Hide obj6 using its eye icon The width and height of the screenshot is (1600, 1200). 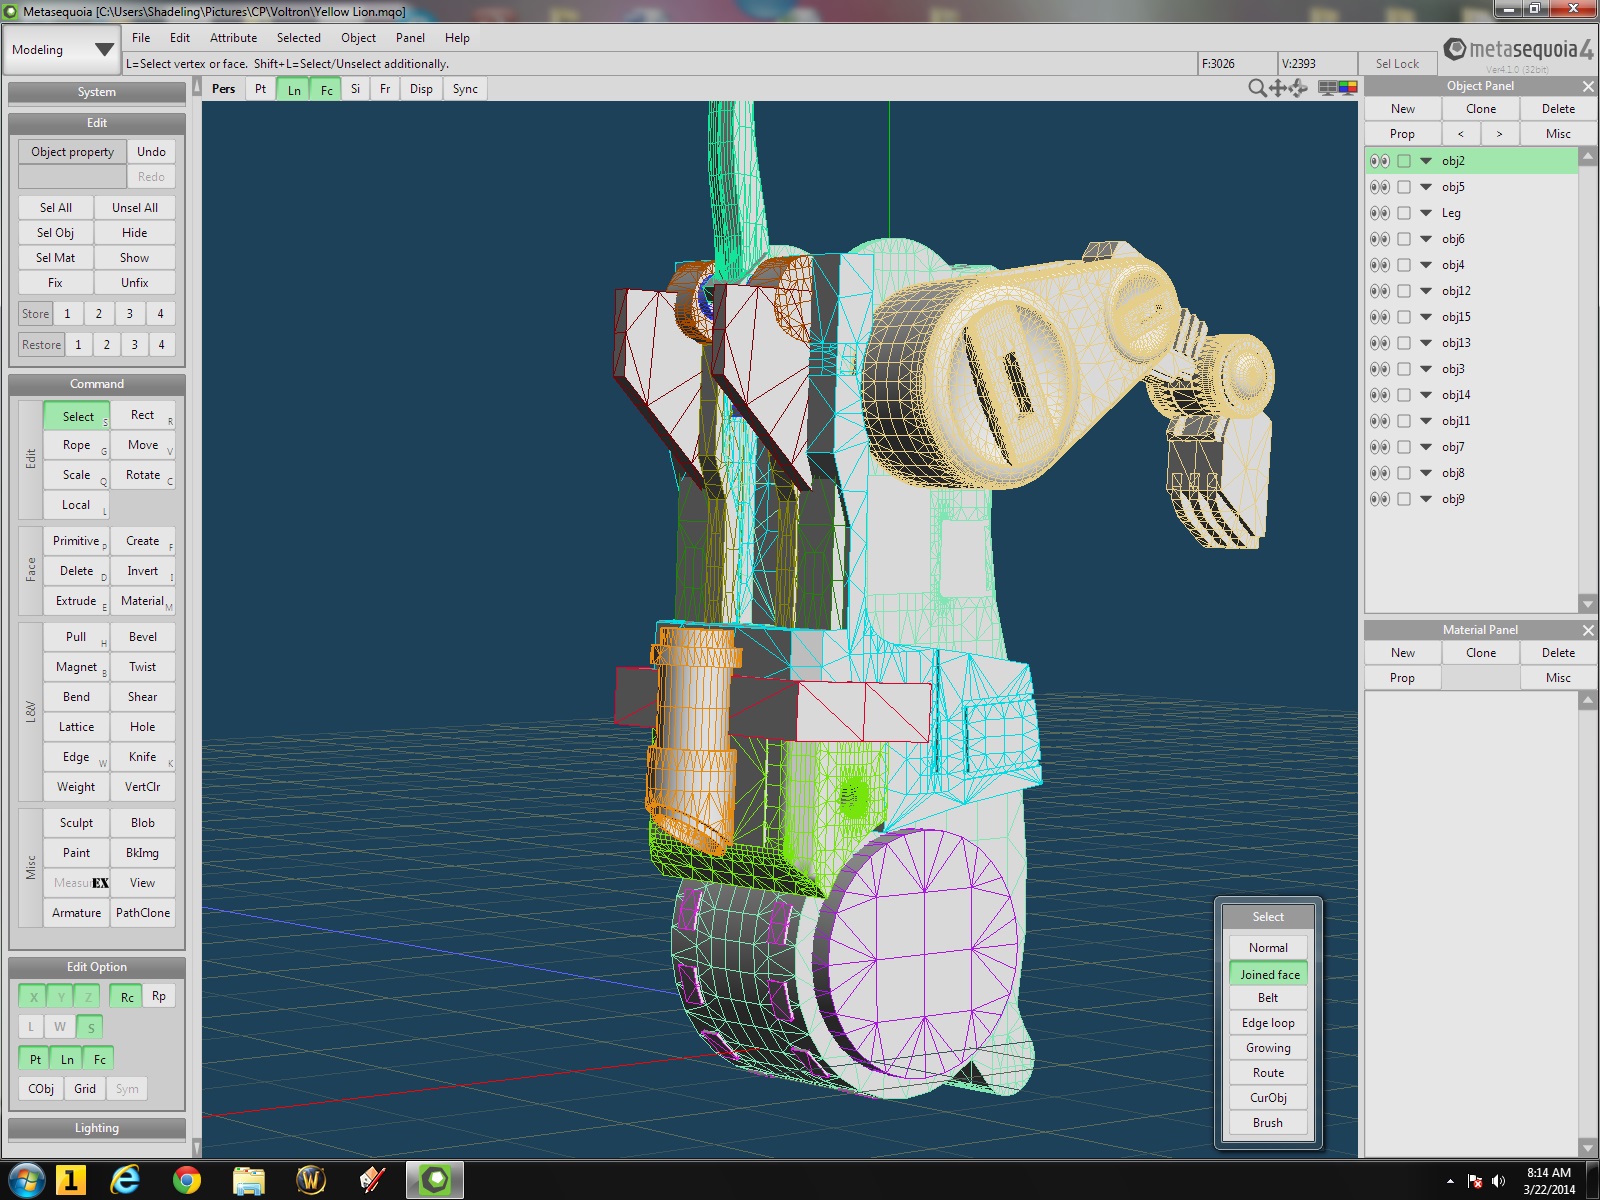click(x=1380, y=239)
